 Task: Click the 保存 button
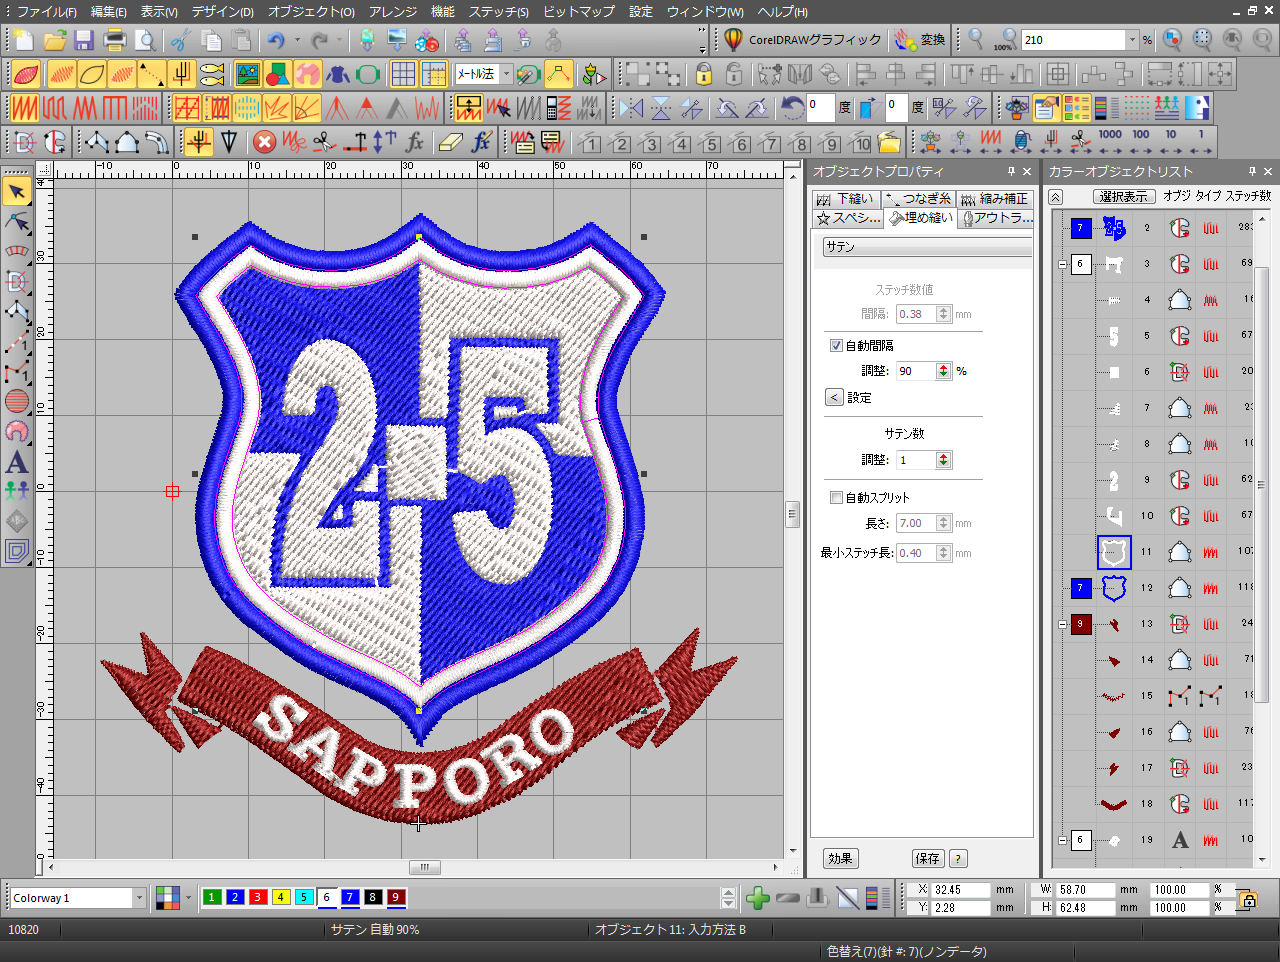pos(928,859)
